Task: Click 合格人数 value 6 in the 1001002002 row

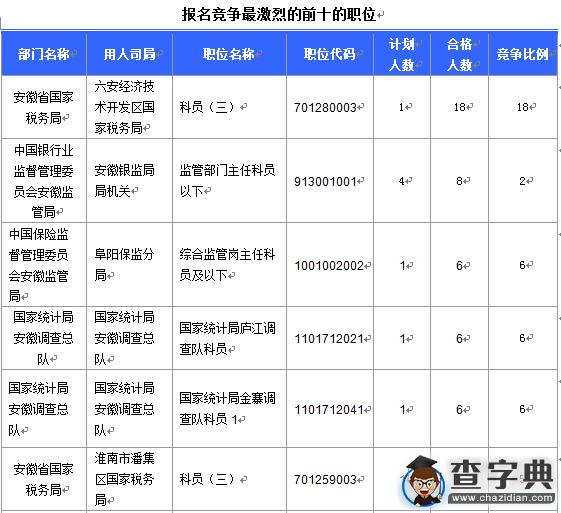Action: 459,265
